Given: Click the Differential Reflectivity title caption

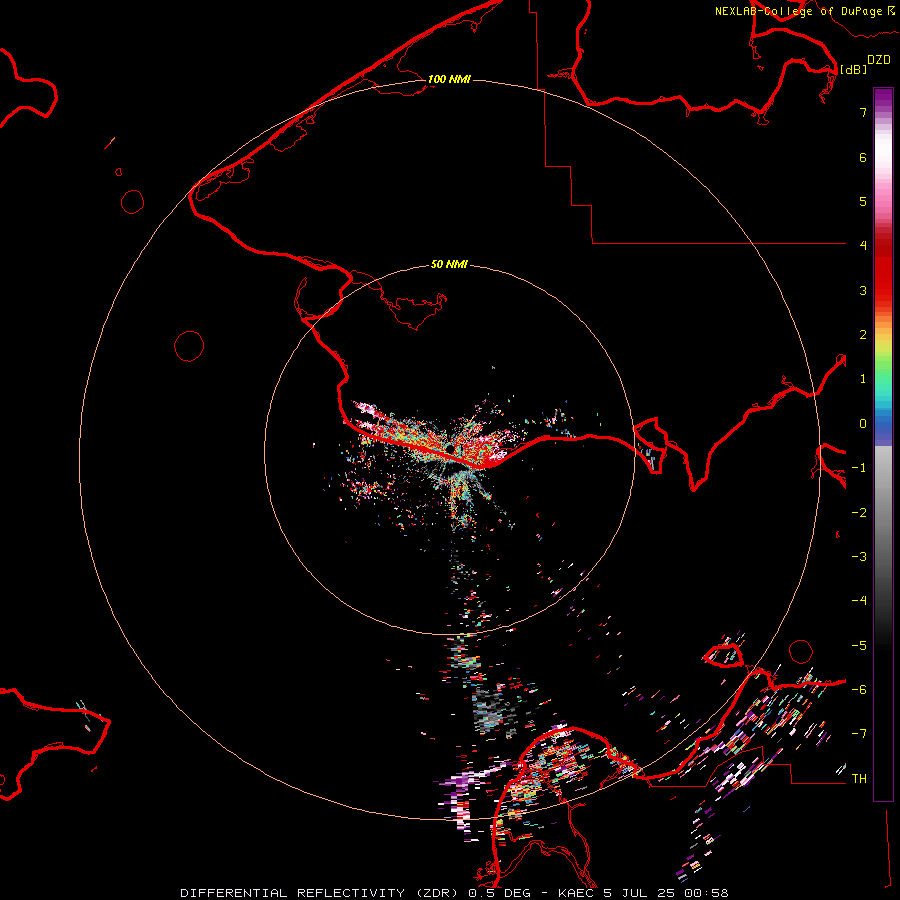Looking at the screenshot, I should [x=454, y=893].
